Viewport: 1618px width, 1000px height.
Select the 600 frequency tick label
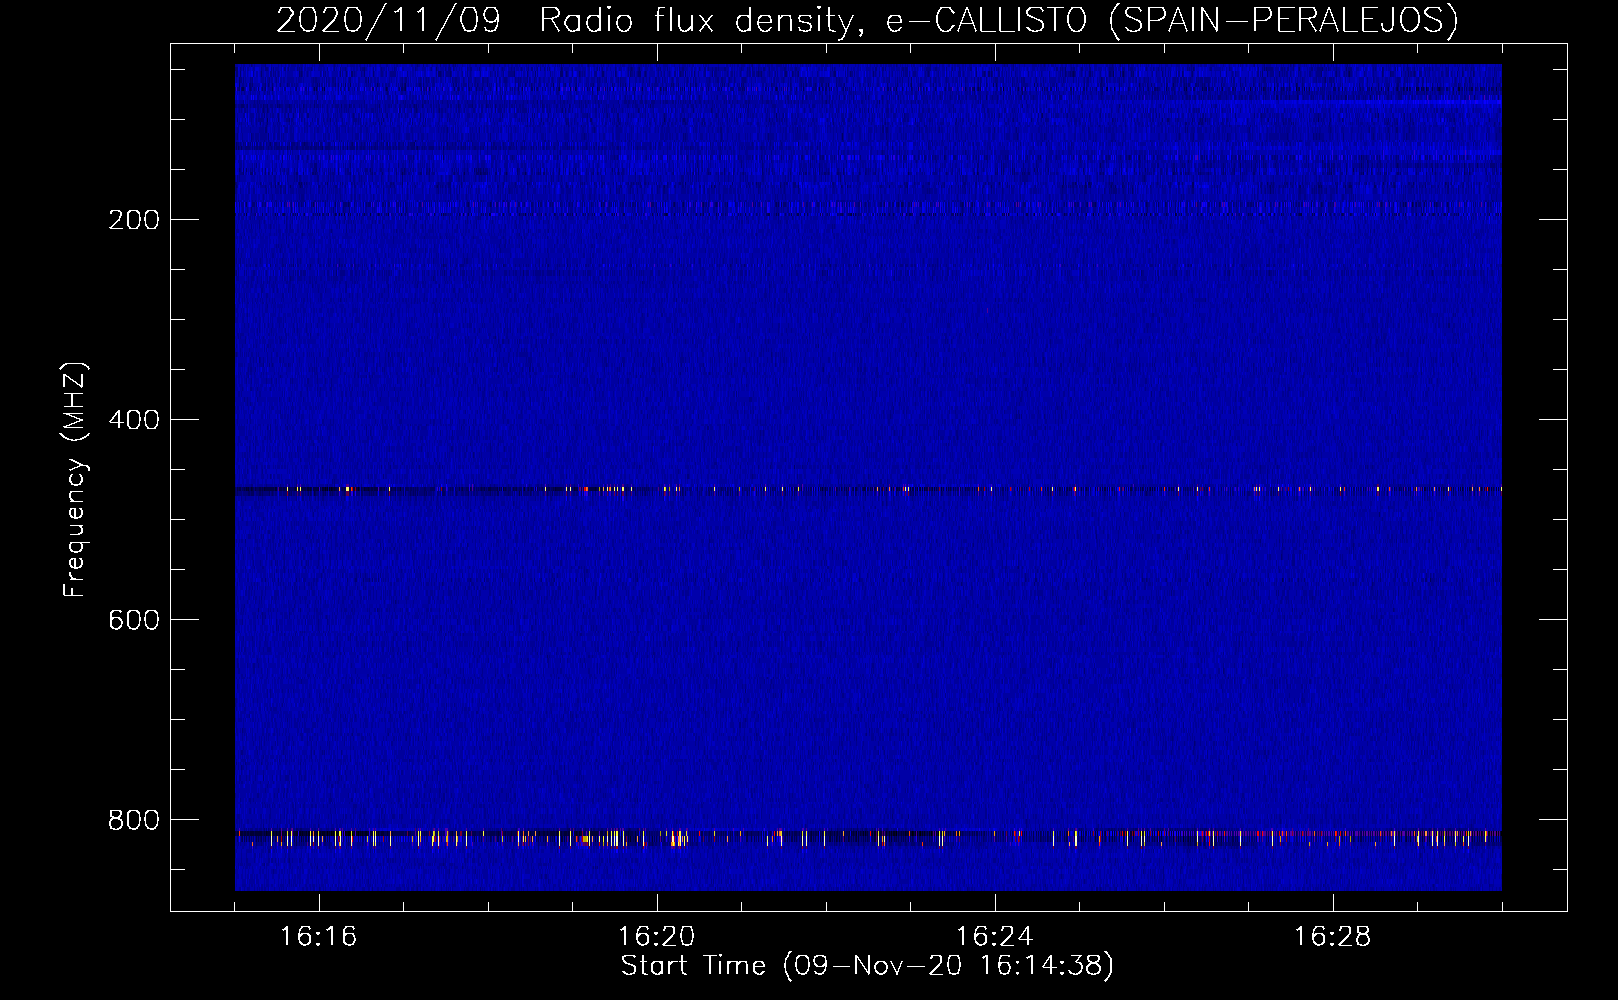point(134,620)
